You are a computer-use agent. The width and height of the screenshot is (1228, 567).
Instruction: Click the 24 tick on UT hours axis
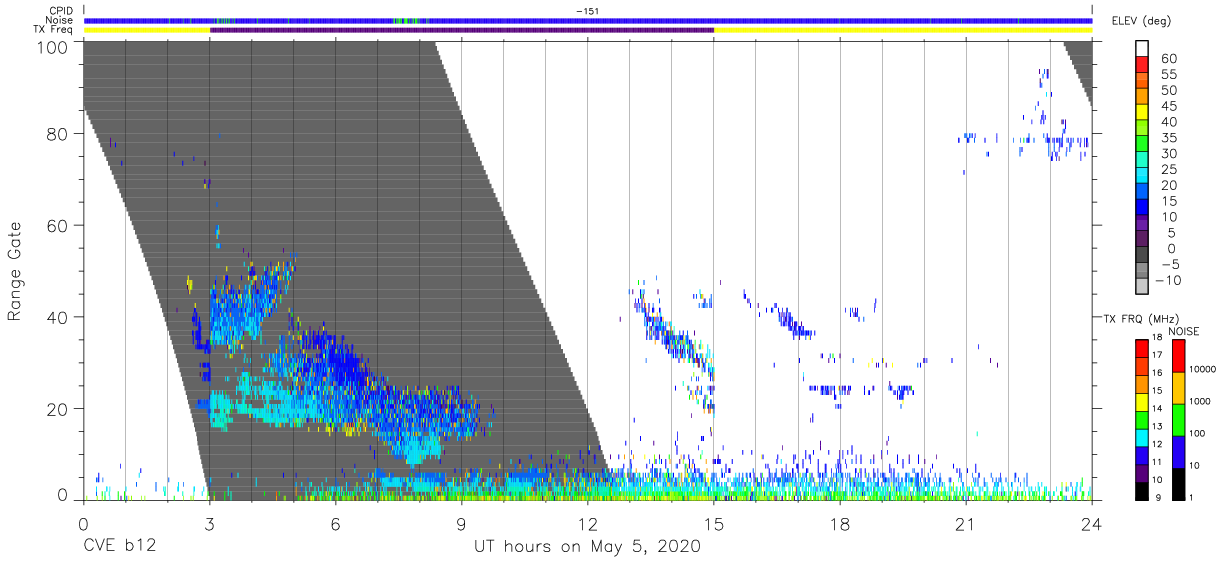click(1092, 523)
